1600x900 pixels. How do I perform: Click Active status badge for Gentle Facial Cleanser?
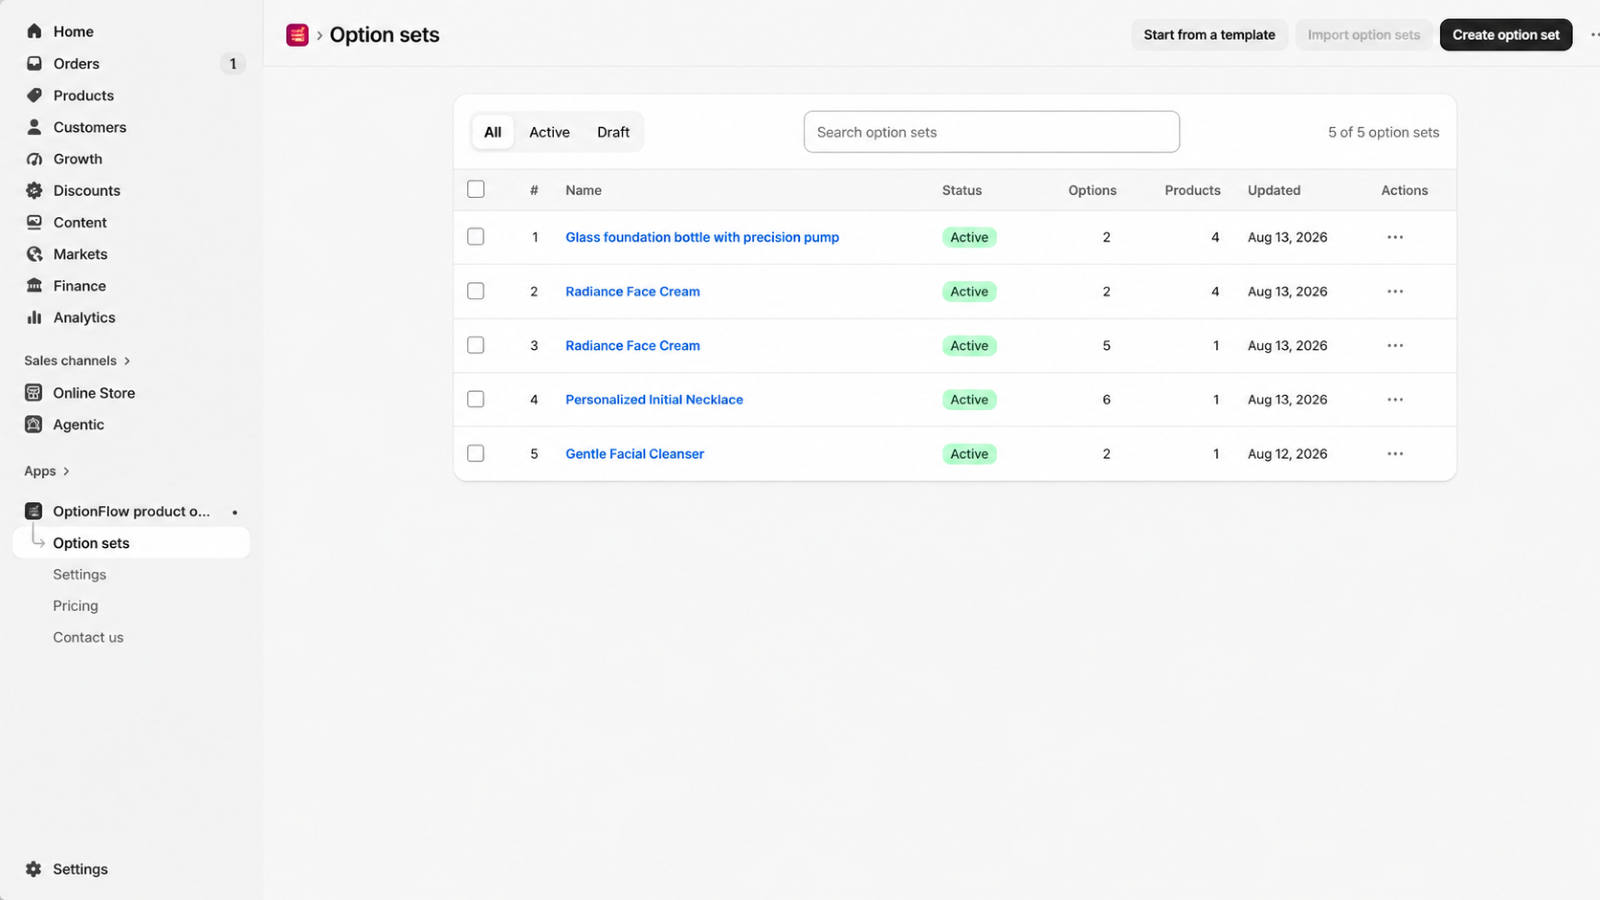click(x=969, y=454)
